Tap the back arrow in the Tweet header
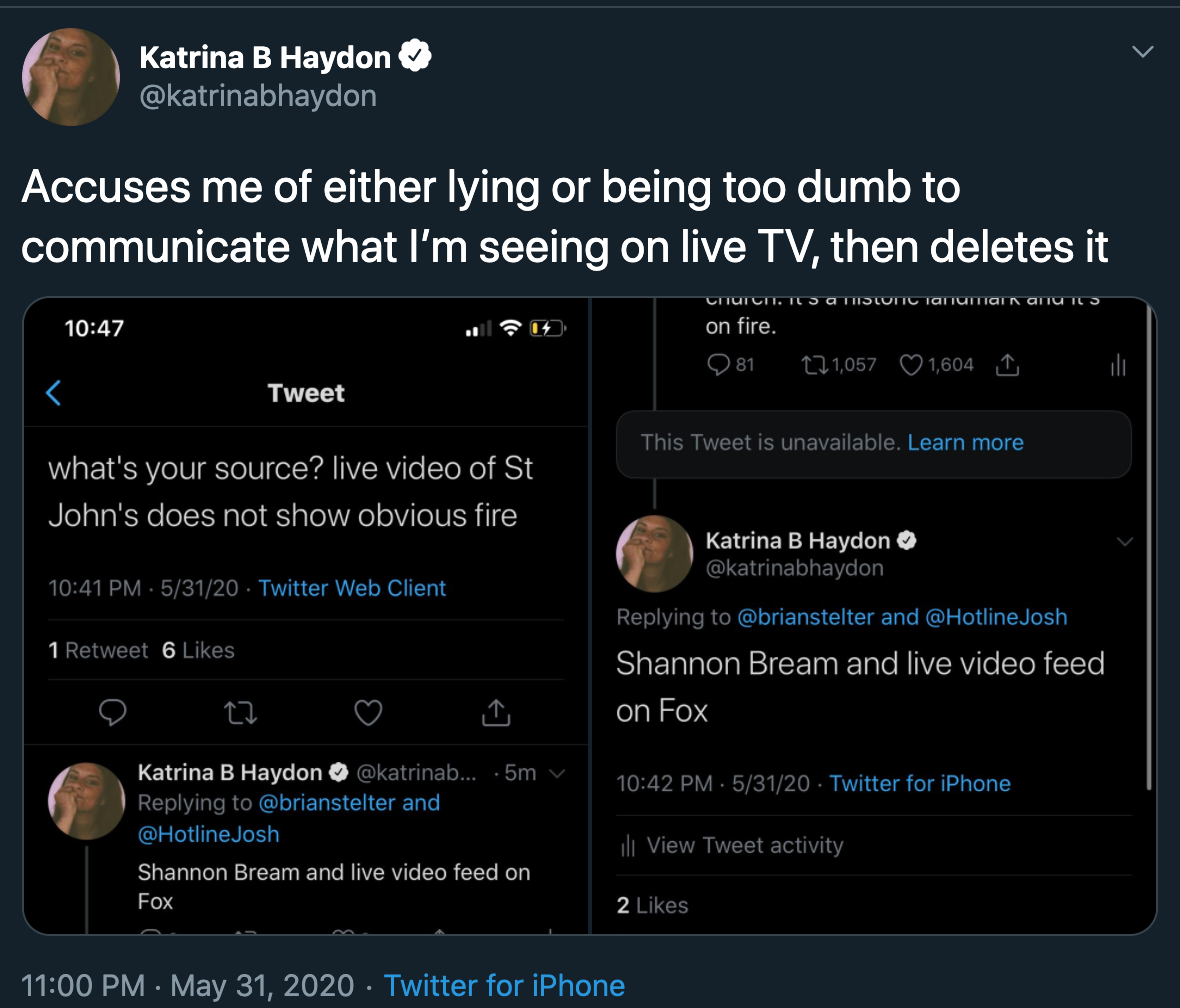 click(x=53, y=392)
